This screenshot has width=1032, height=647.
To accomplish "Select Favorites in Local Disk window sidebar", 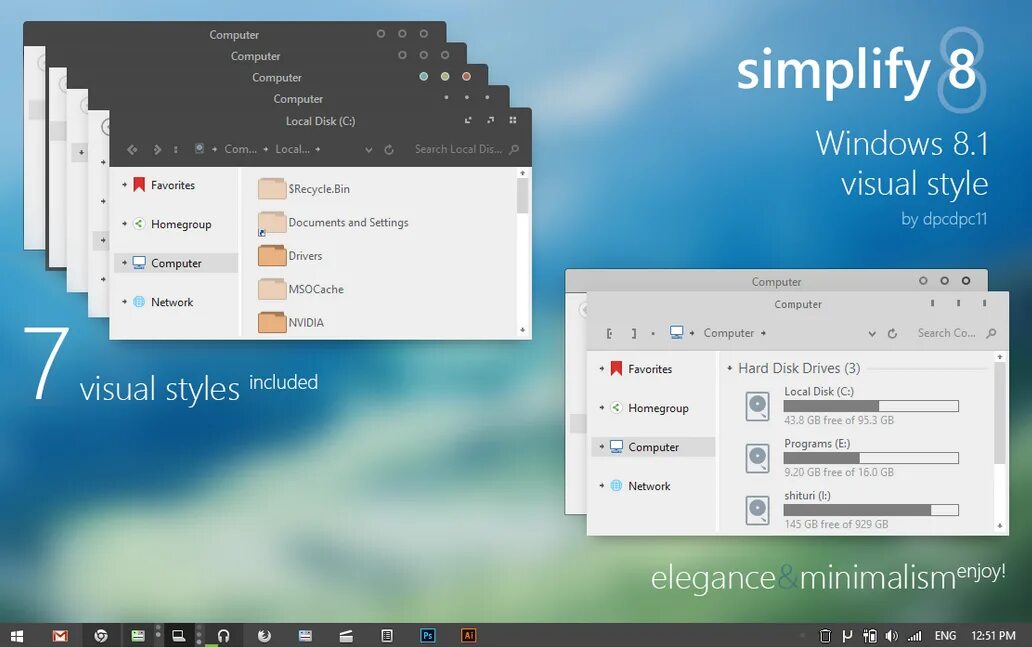I will (x=172, y=186).
